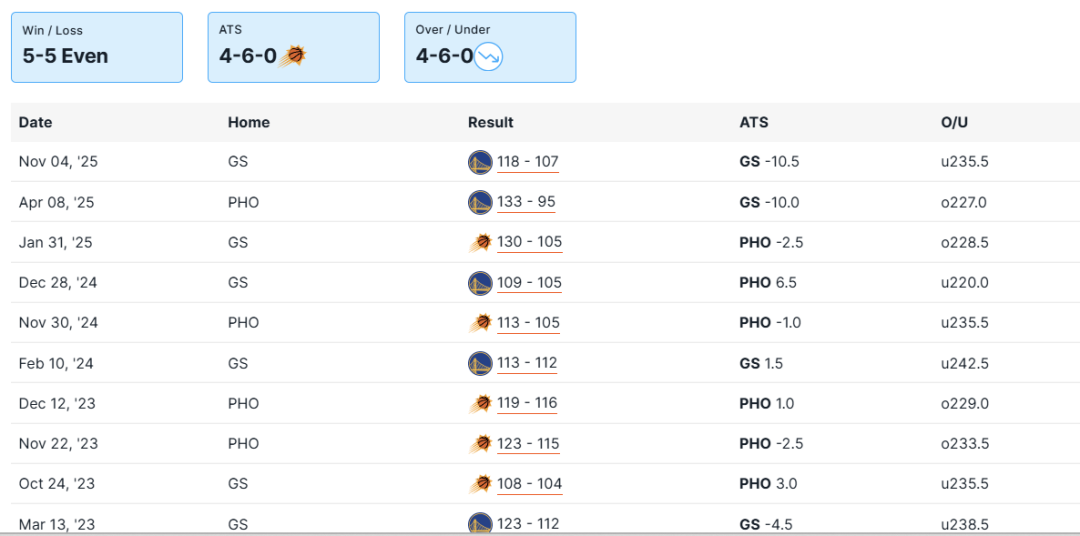Open the 113 - 112 game result
The width and height of the screenshot is (1080, 536).
tap(527, 363)
